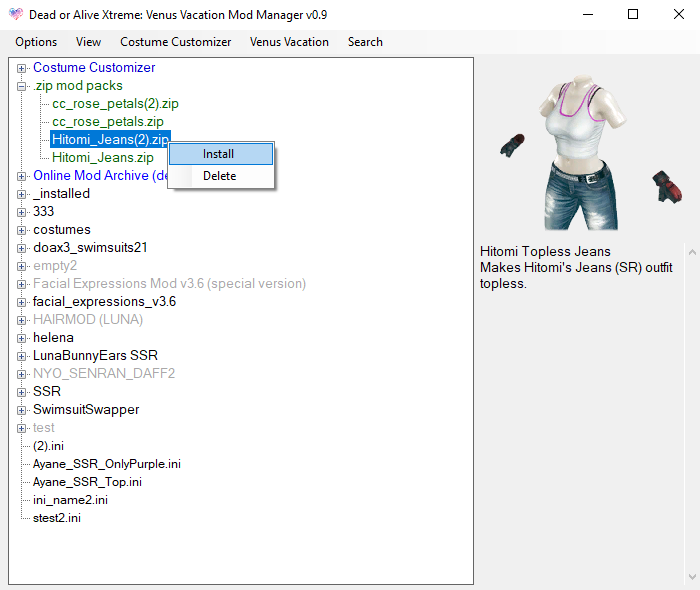Click the app heart icon in title bar
Image resolution: width=700 pixels, height=590 pixels.
click(16, 14)
